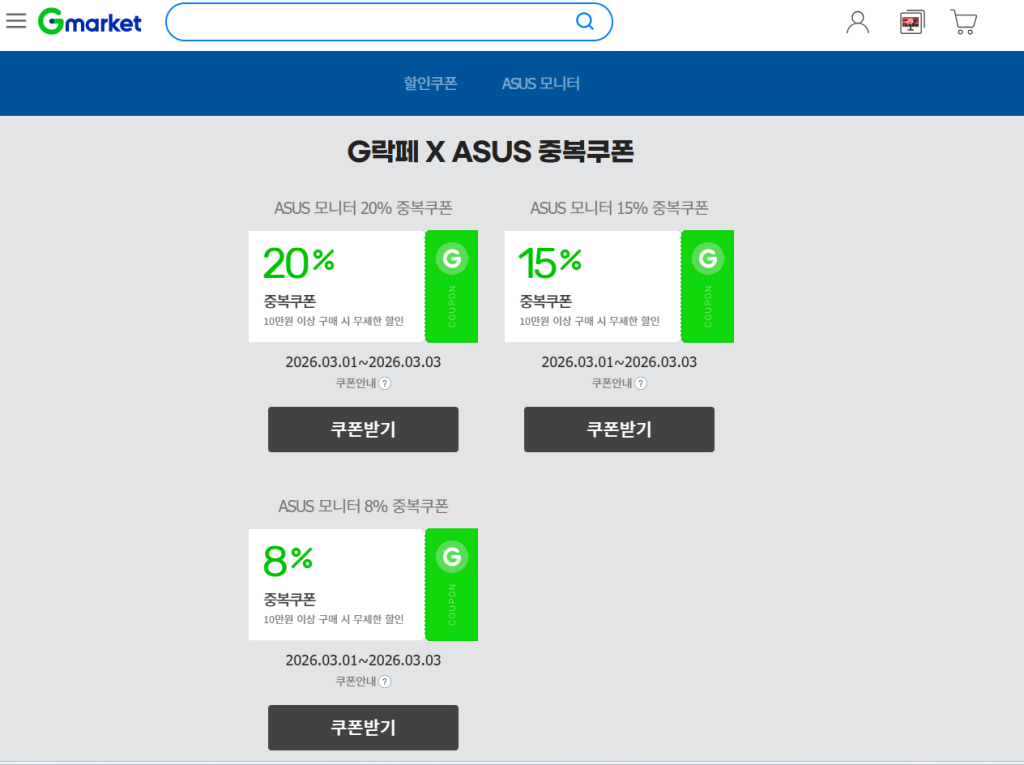
Task: Click the 20% 중복쿠폰 coupon image
Action: coord(363,286)
